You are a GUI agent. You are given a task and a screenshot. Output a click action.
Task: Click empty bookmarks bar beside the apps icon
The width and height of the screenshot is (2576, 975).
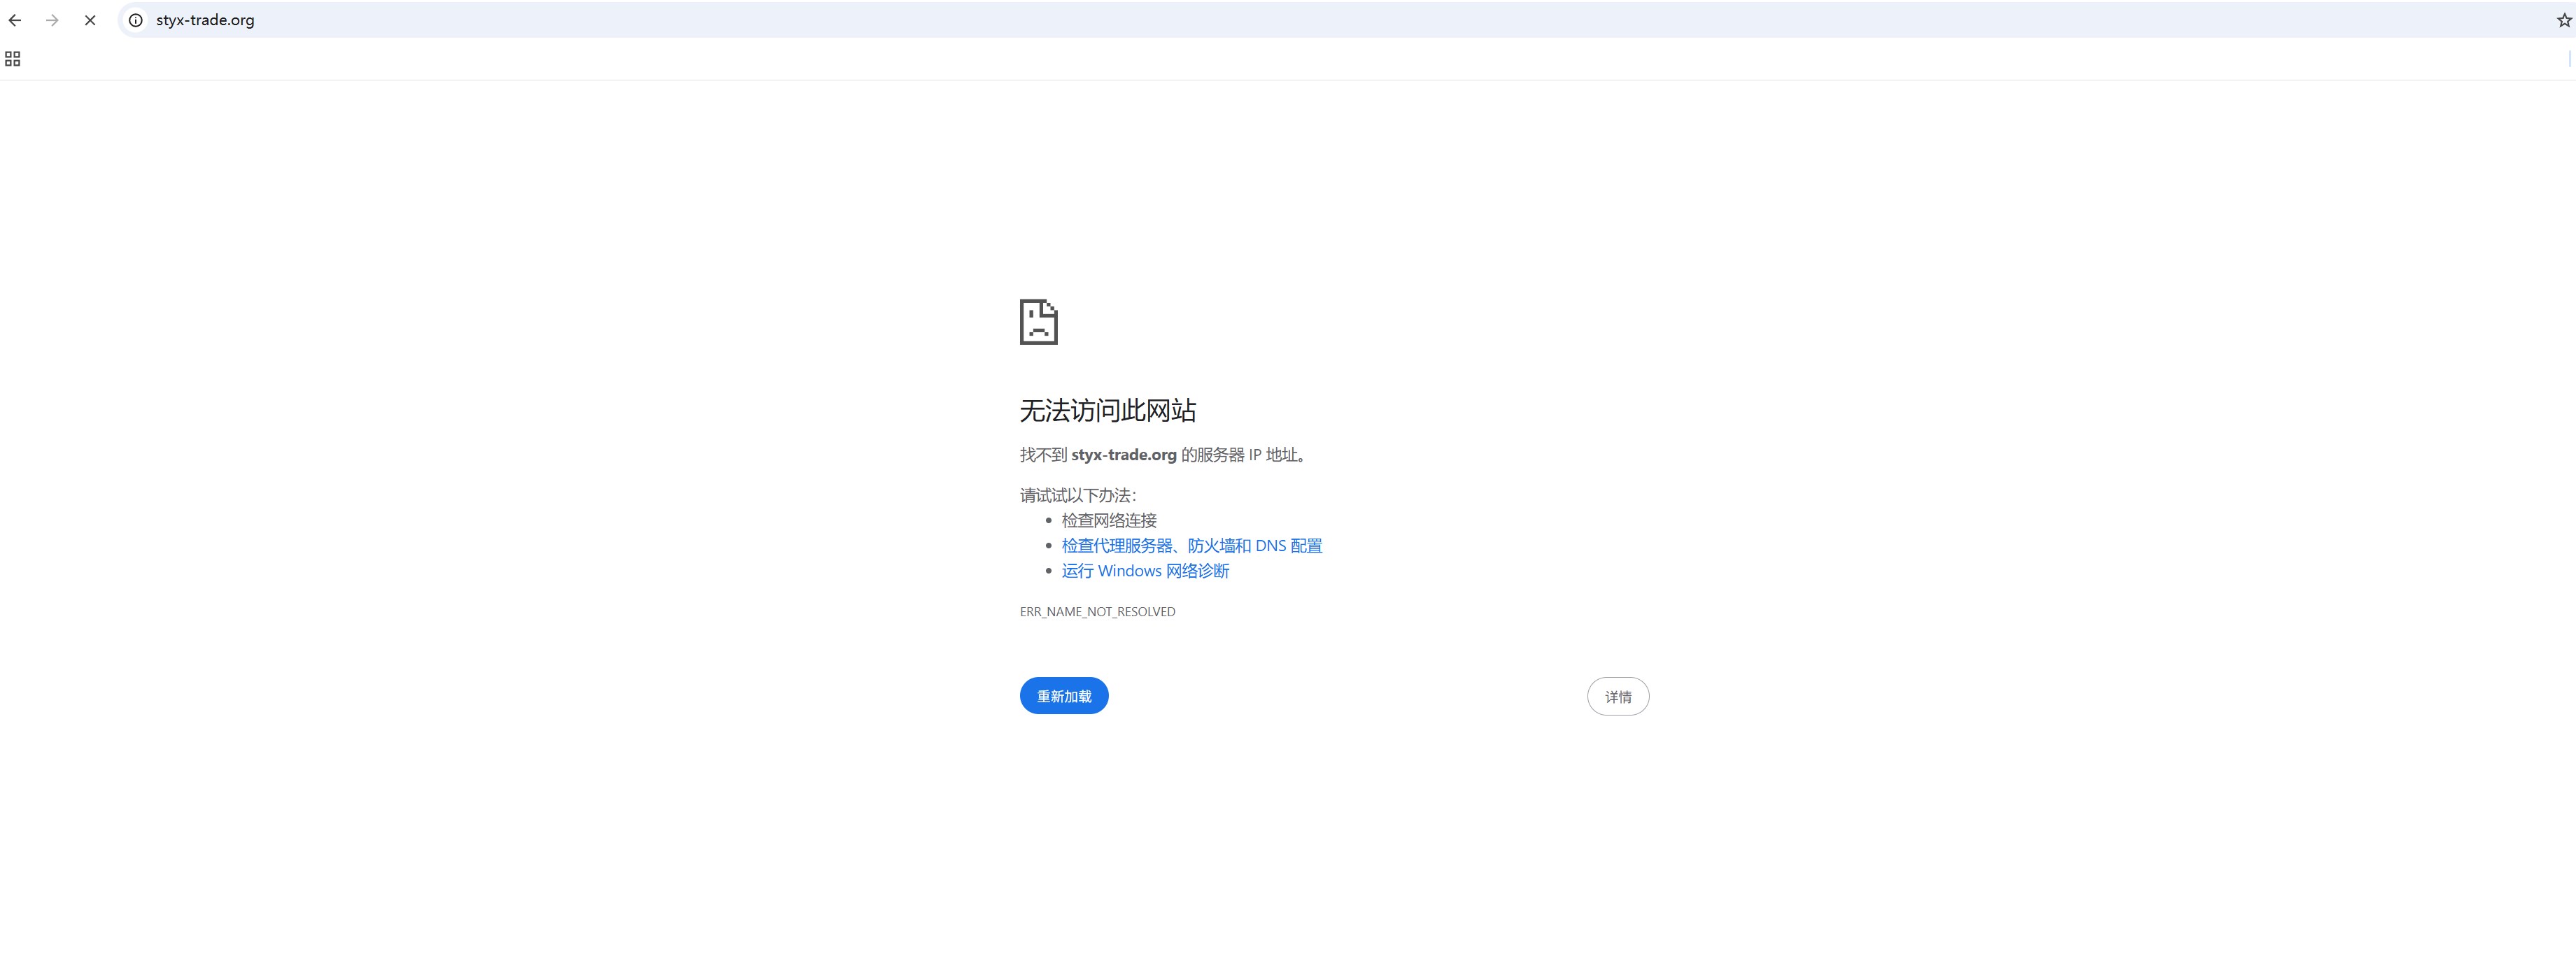(x=600, y=59)
